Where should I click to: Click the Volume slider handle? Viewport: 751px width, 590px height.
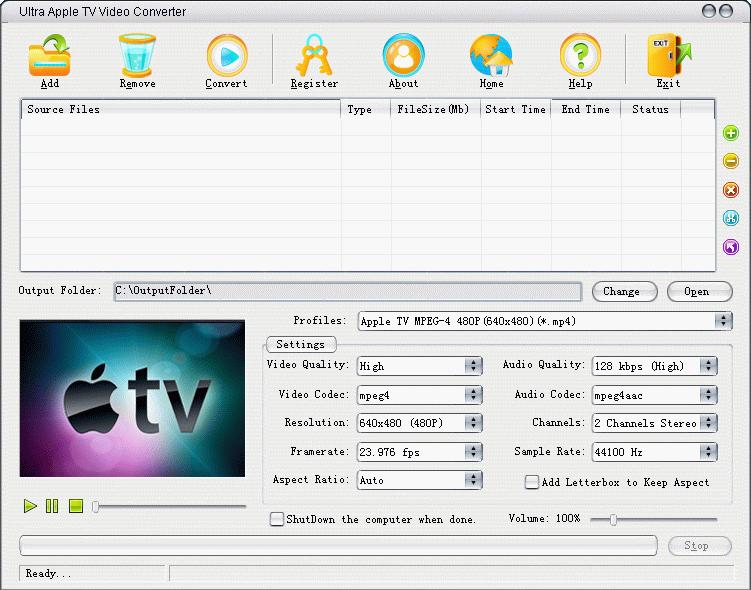(613, 519)
